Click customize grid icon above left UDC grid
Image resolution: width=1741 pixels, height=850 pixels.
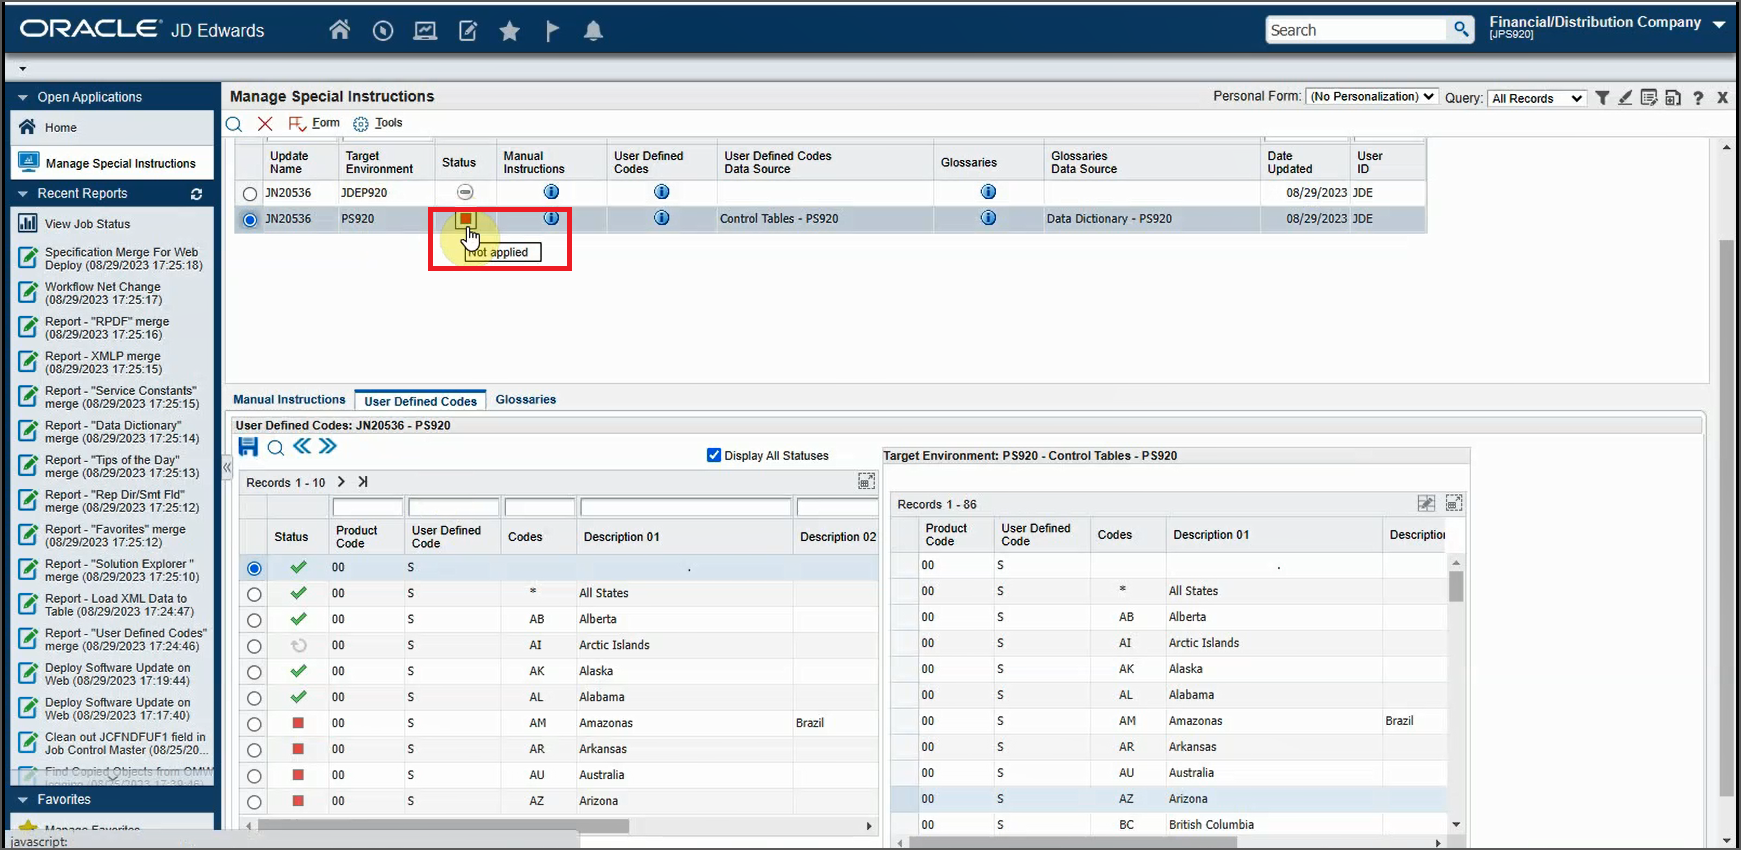[x=866, y=482]
